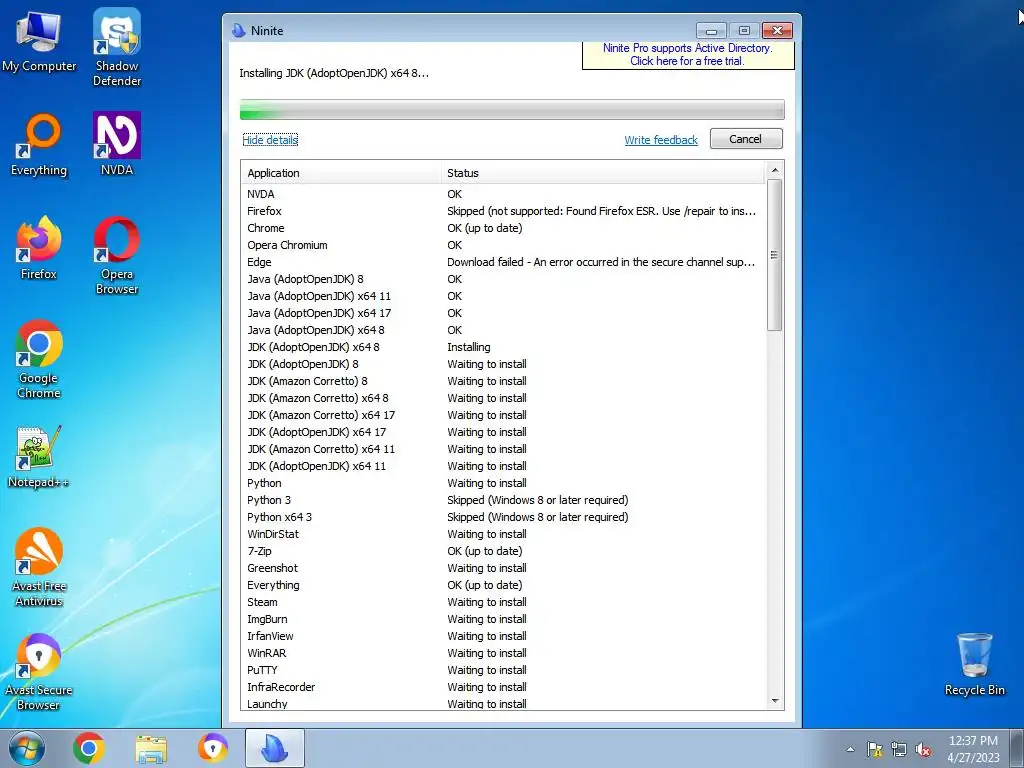Open the Windows Start menu orb

click(27, 748)
